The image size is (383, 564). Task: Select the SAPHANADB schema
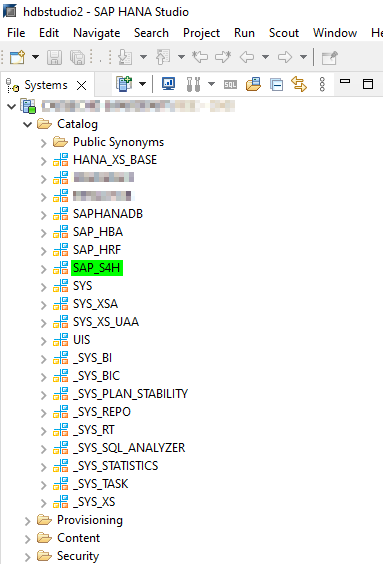[108, 214]
